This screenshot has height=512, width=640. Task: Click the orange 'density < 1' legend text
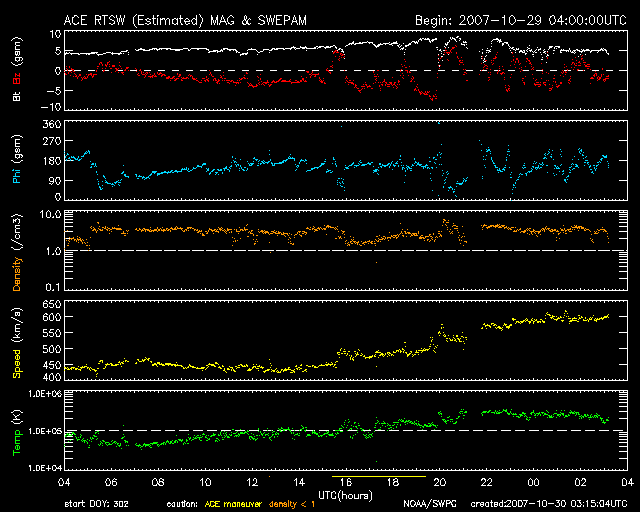coord(292,504)
